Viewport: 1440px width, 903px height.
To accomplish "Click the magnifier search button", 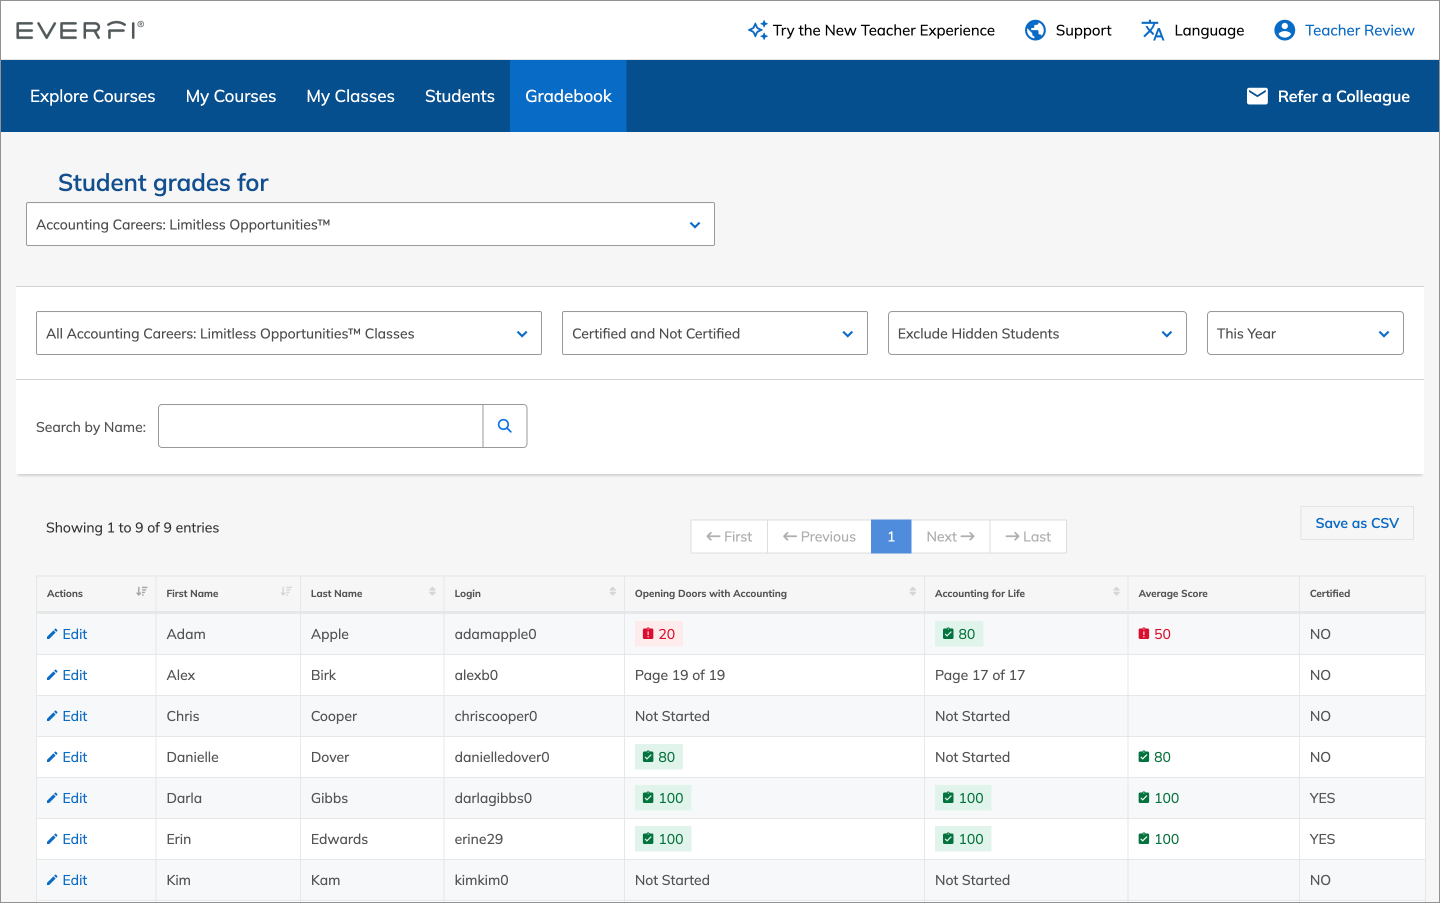I will point(505,426).
